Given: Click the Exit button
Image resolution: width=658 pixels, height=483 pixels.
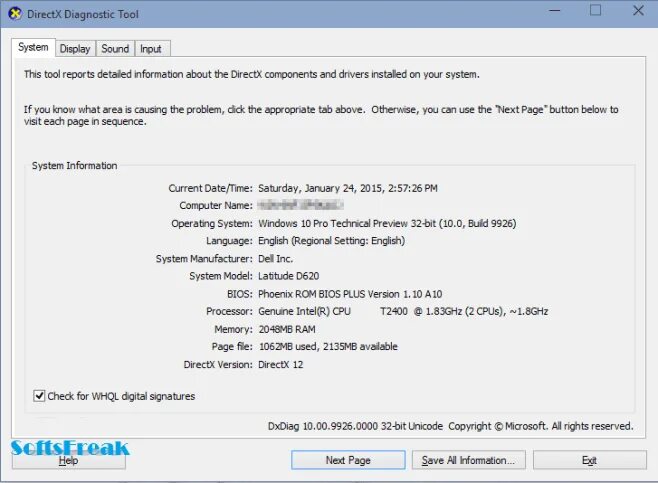Looking at the screenshot, I should pyautogui.click(x=589, y=460).
